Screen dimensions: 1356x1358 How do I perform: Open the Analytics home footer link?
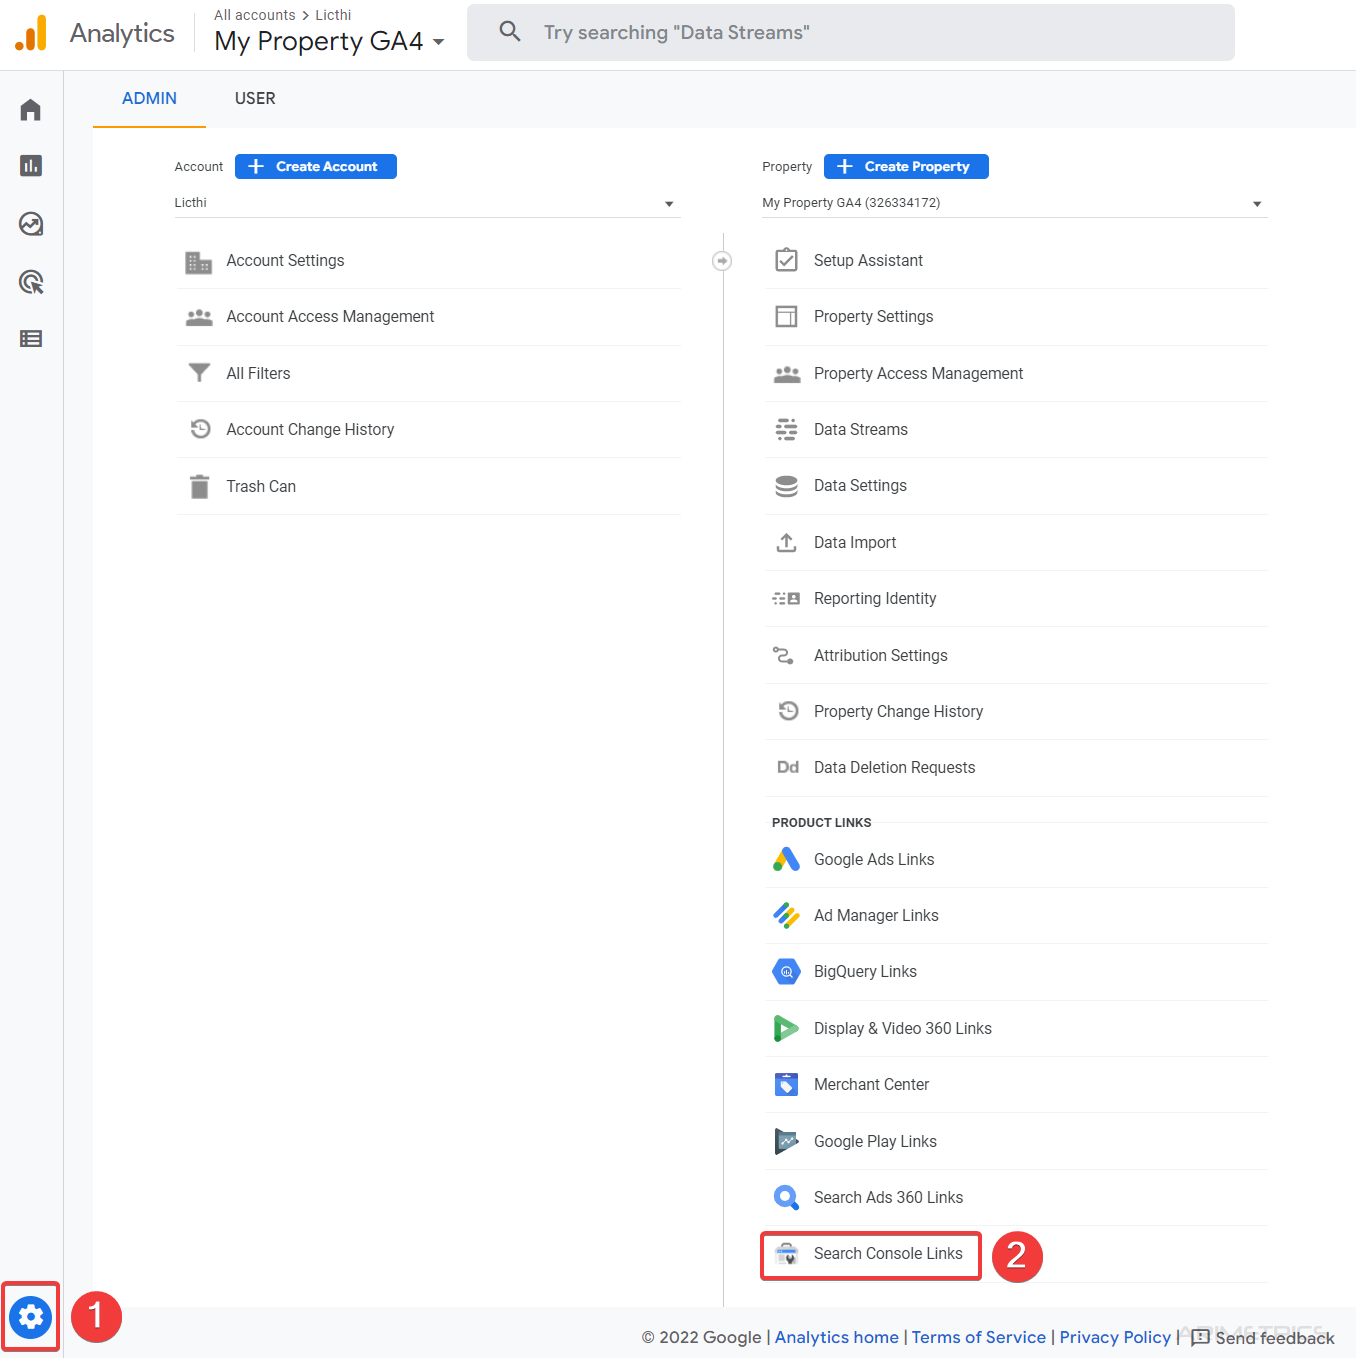click(x=837, y=1337)
